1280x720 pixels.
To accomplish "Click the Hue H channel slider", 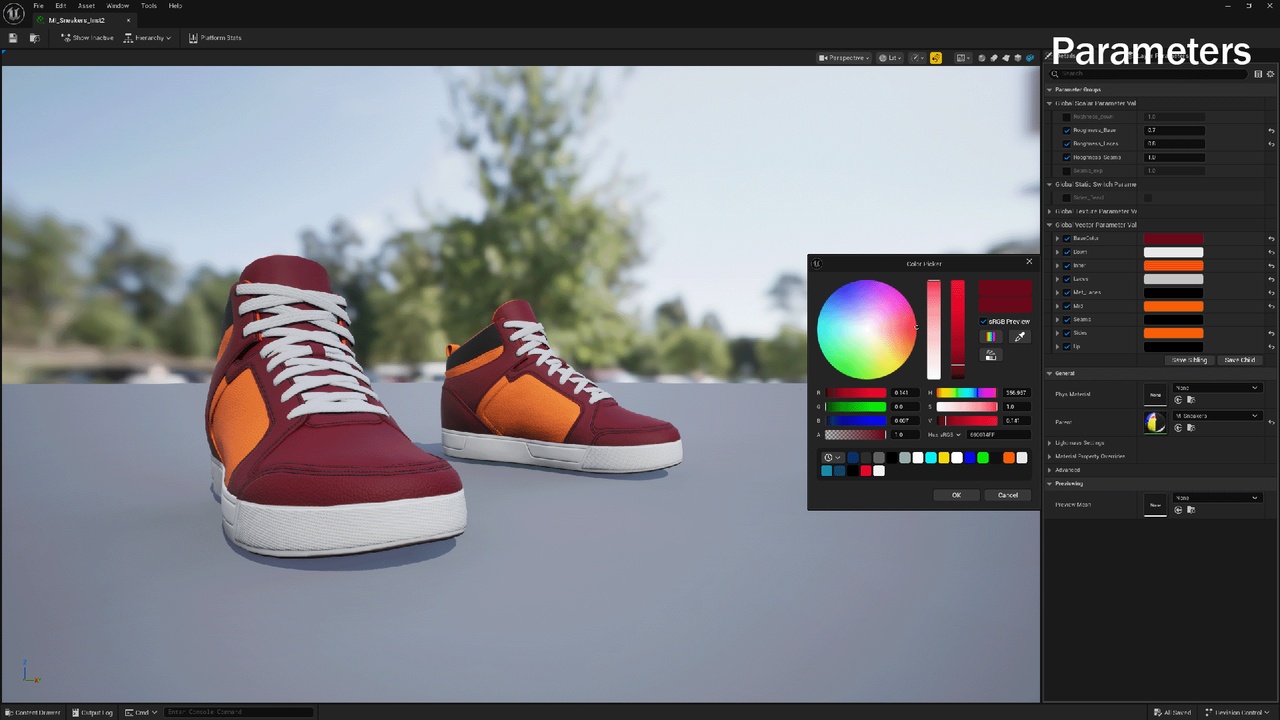I will coord(966,393).
